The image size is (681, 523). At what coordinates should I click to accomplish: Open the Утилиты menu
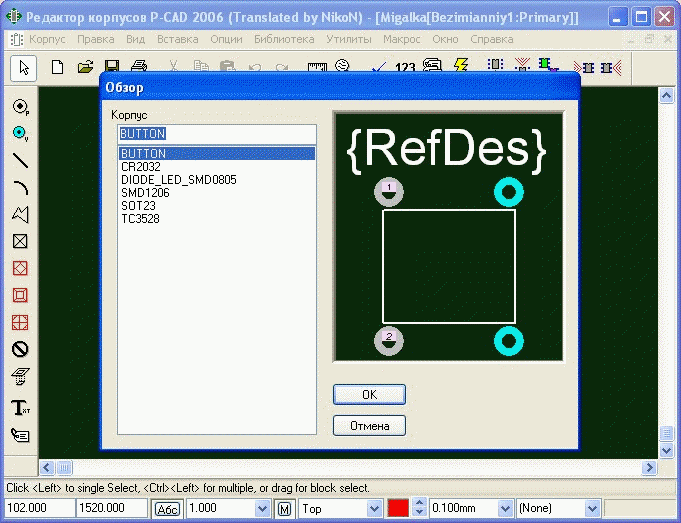(x=350, y=38)
